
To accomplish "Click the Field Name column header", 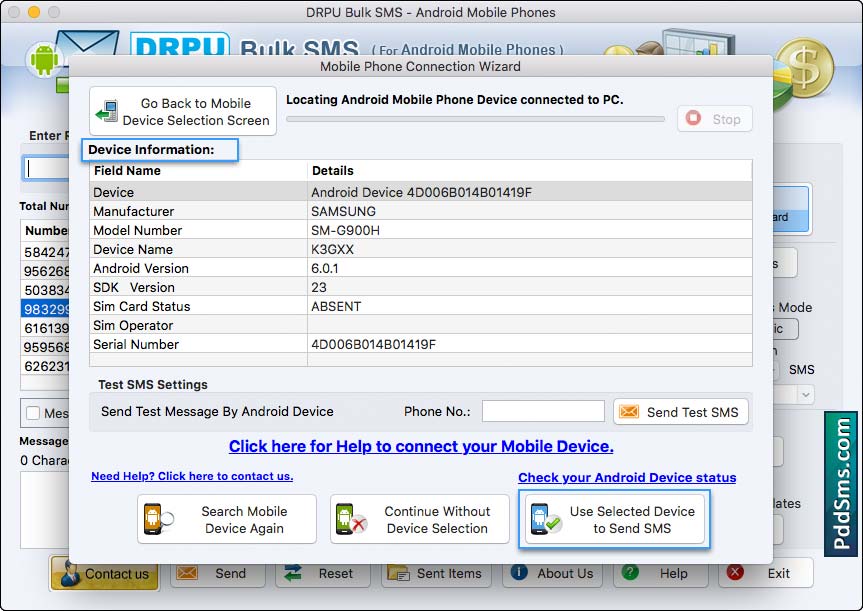I will [x=198, y=171].
